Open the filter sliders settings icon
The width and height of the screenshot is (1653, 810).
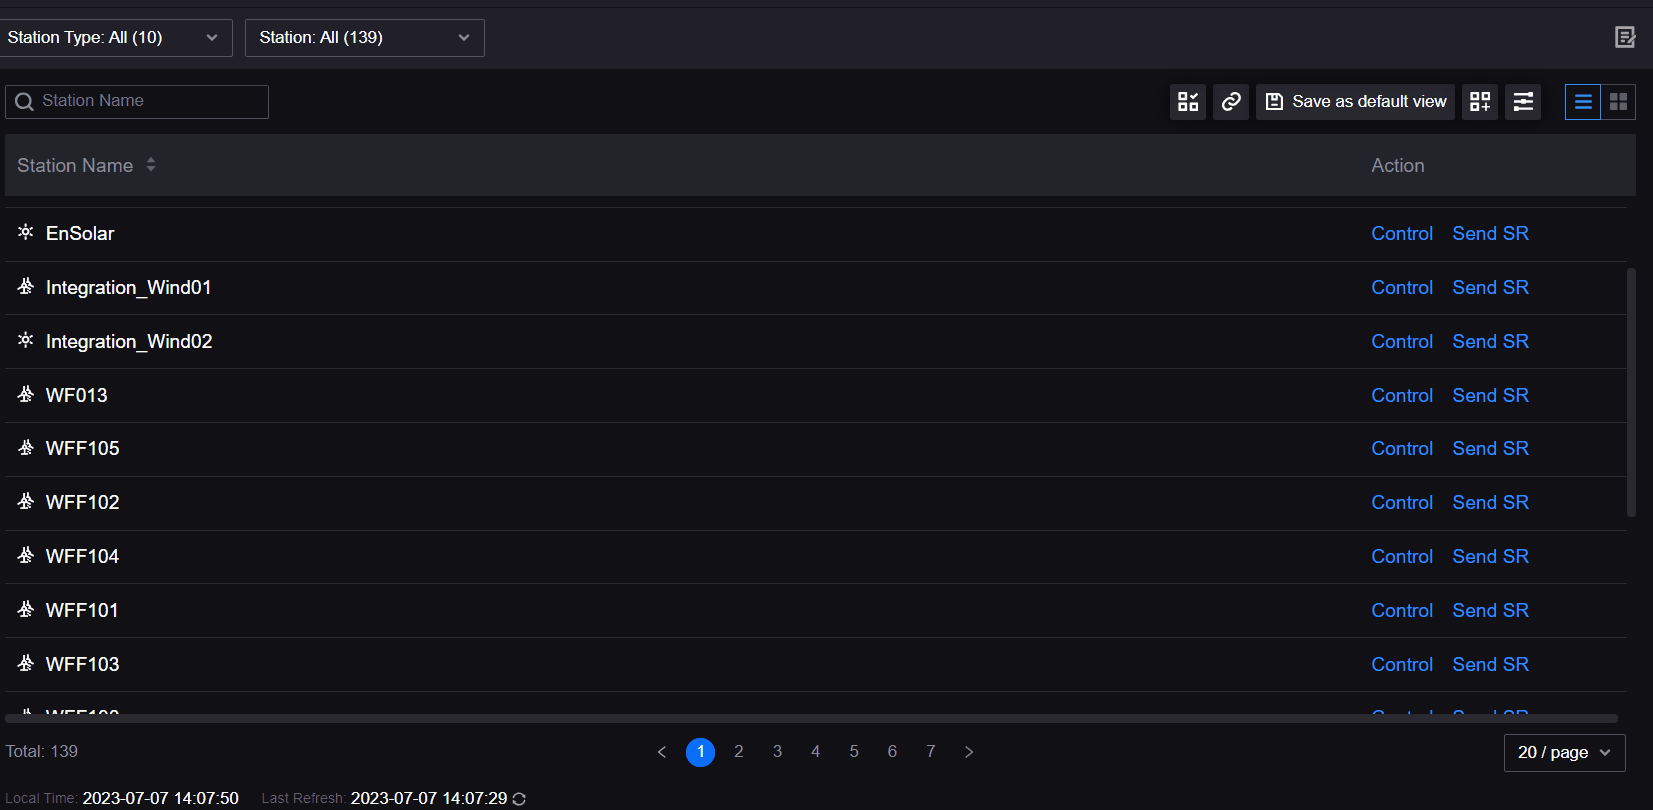(1523, 102)
